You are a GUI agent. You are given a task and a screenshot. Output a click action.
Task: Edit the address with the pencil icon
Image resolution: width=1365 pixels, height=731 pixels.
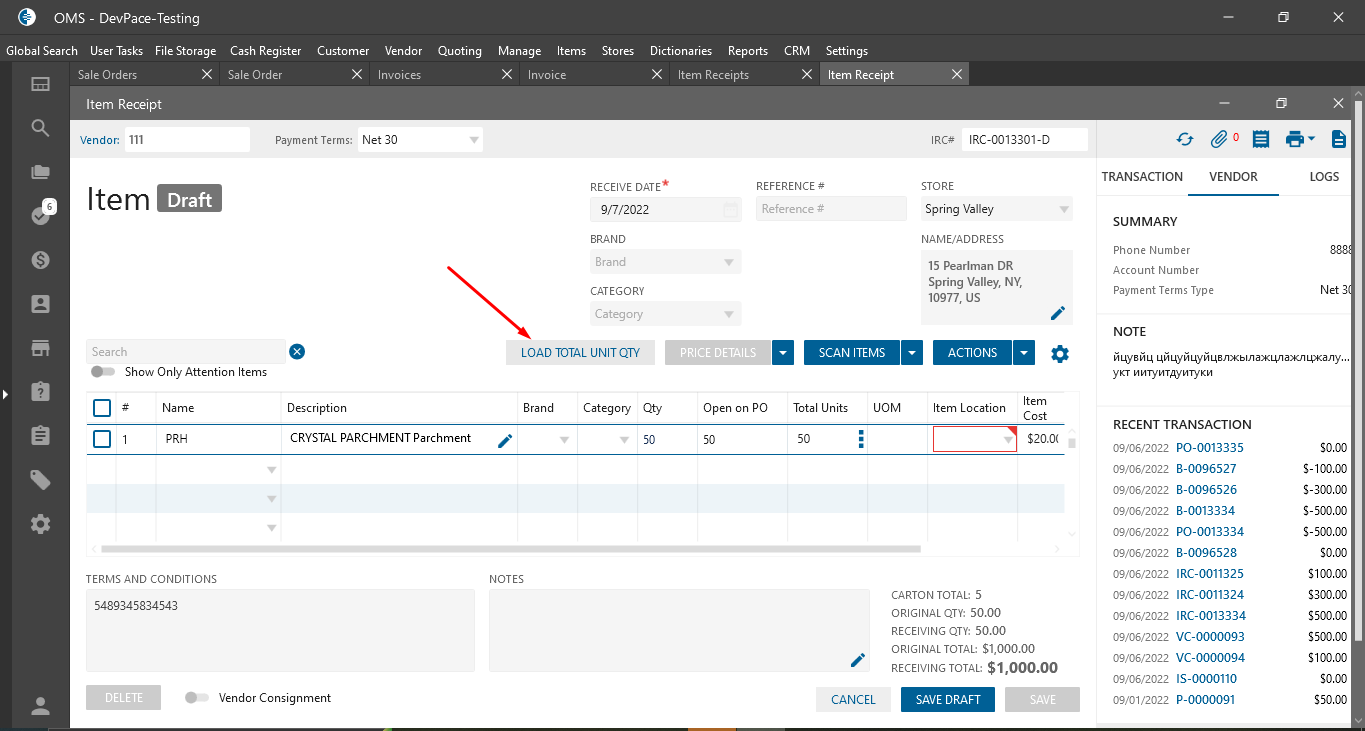click(1058, 313)
